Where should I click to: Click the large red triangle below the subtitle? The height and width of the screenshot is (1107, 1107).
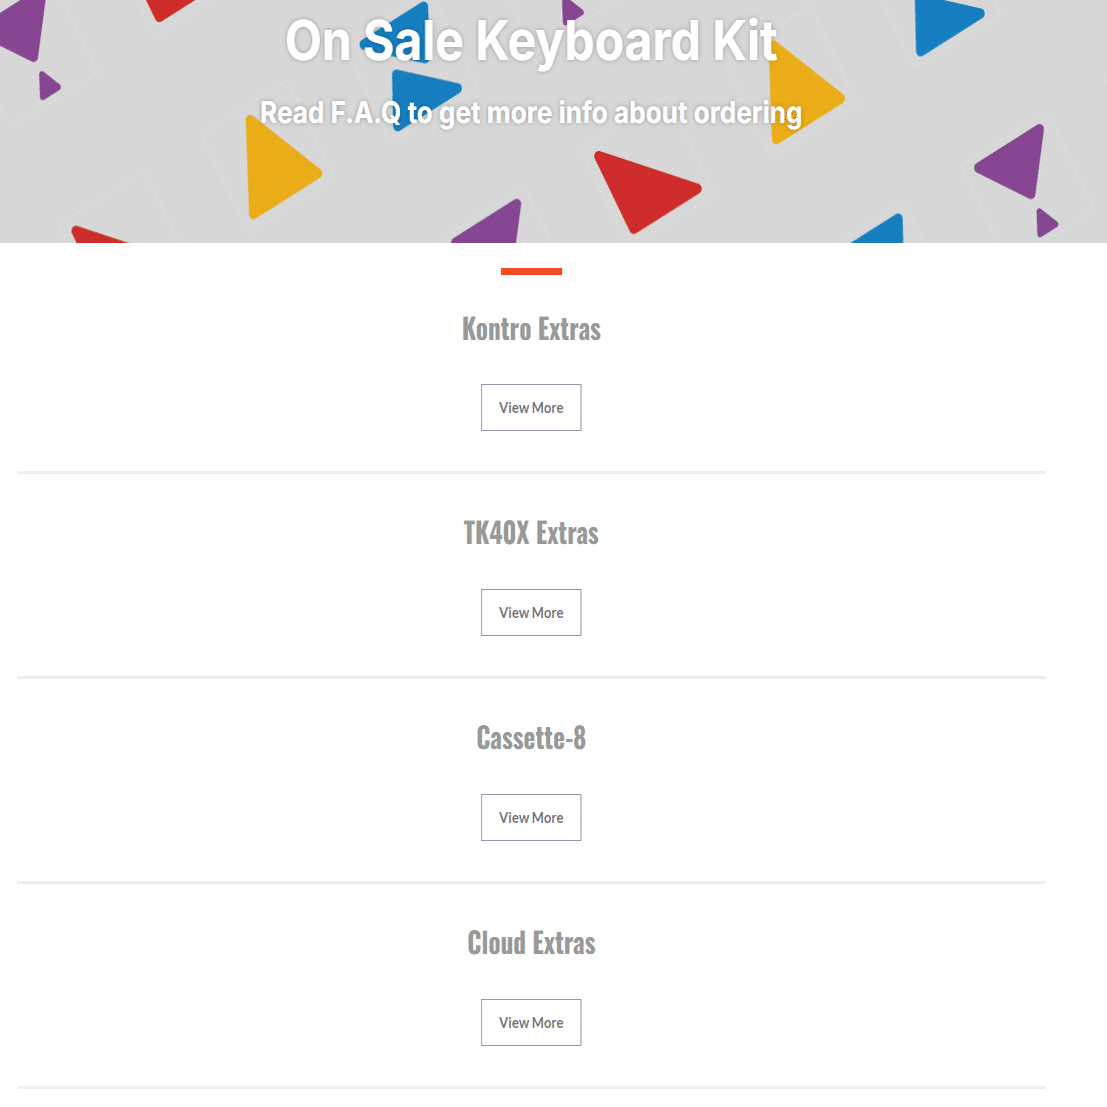642,188
